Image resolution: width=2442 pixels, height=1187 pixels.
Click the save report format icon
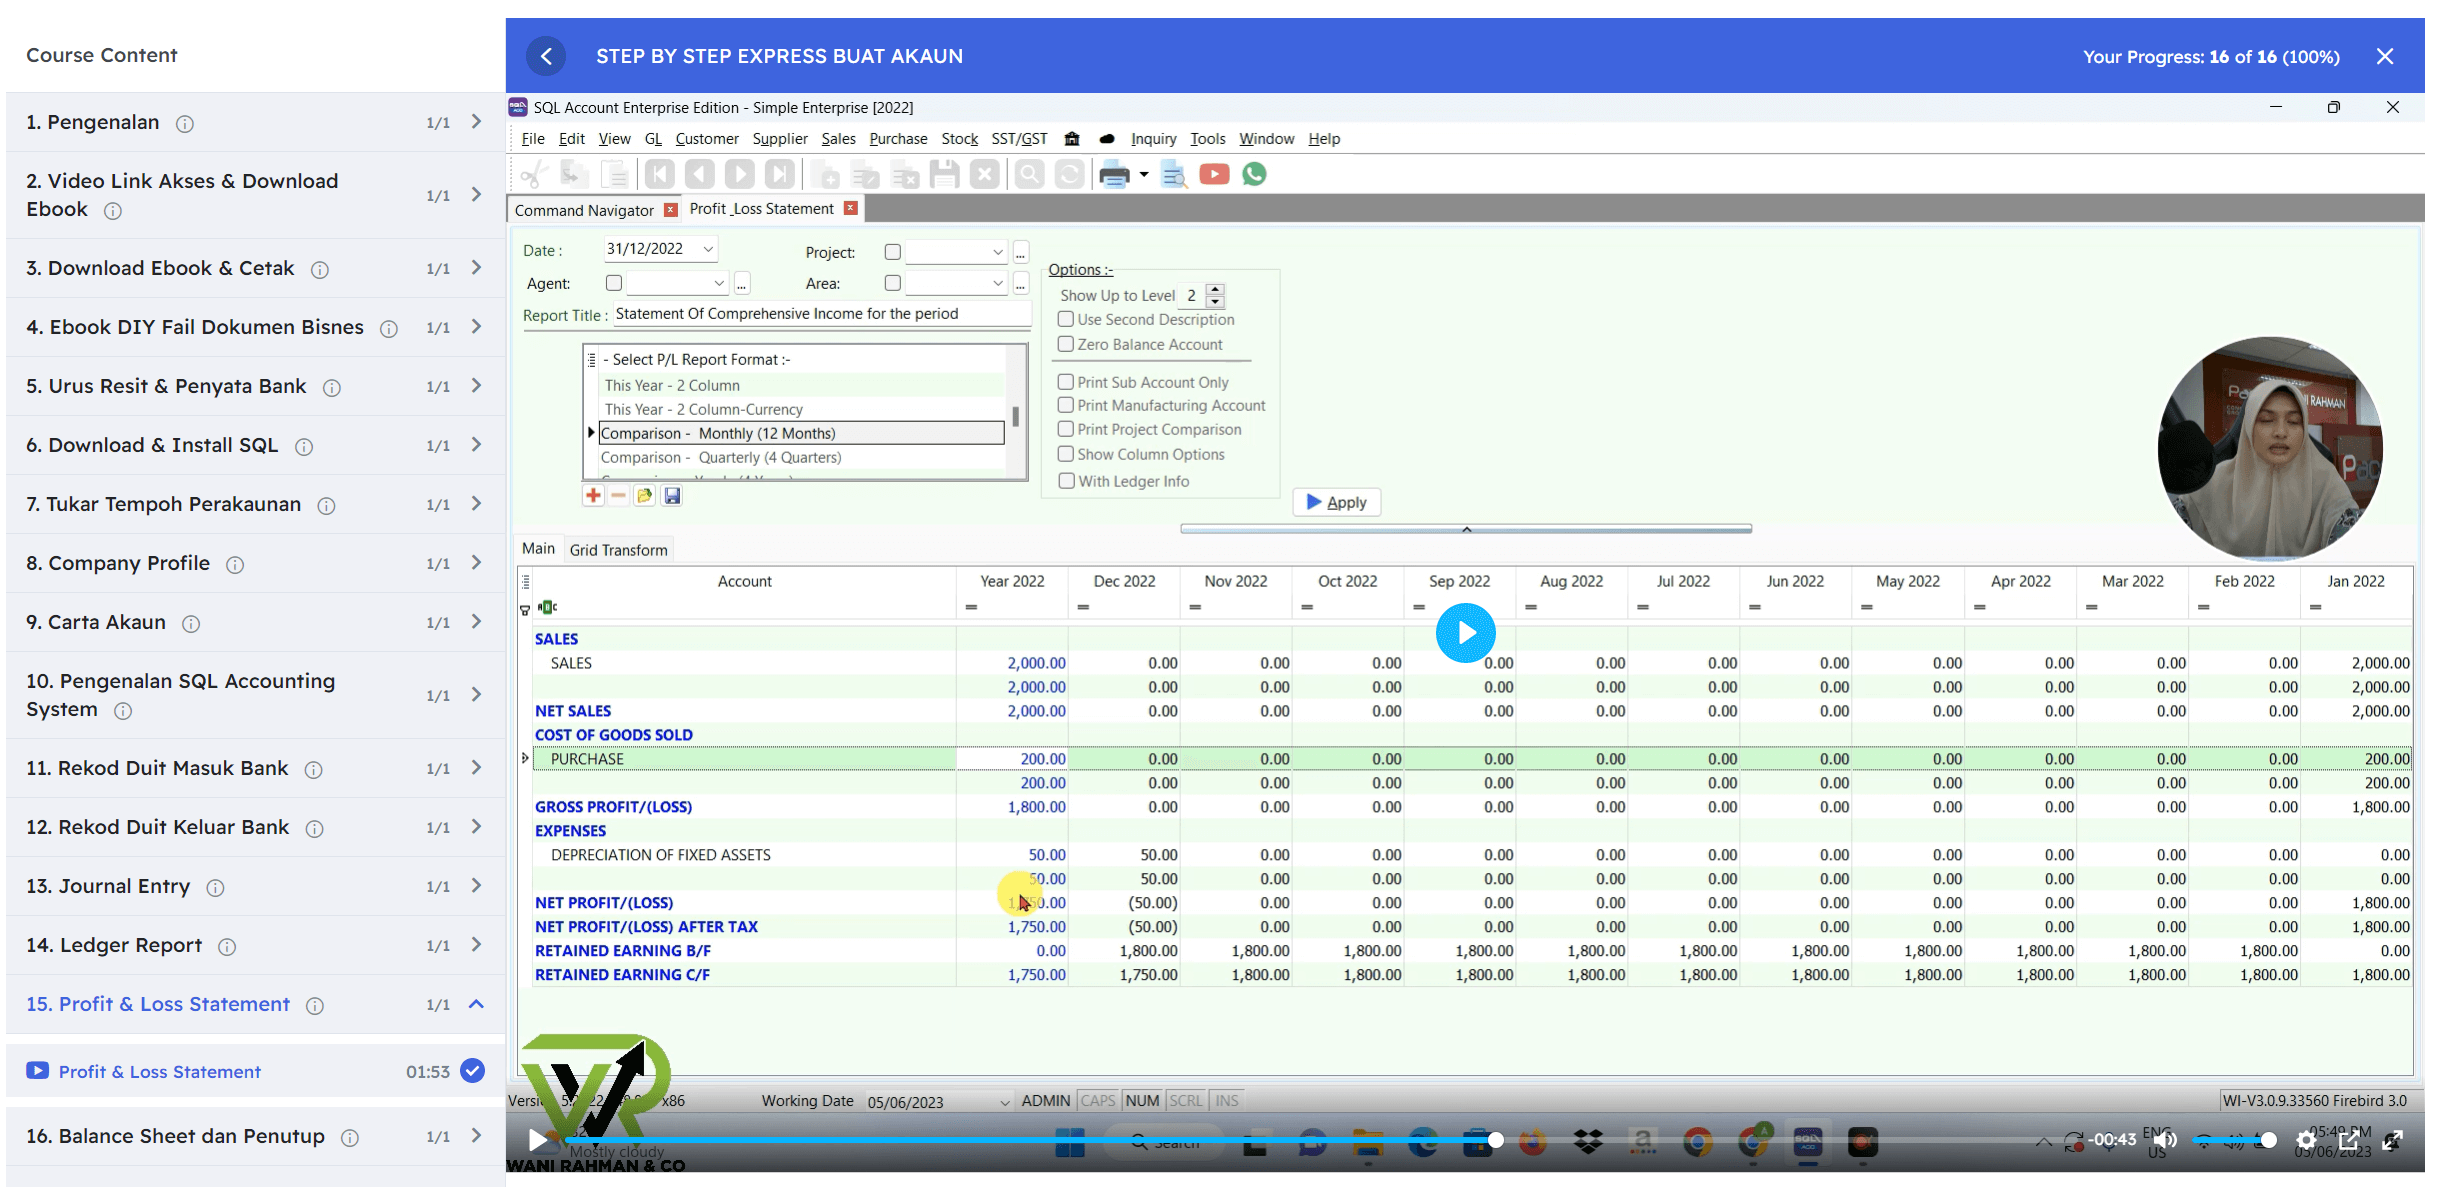[x=672, y=496]
